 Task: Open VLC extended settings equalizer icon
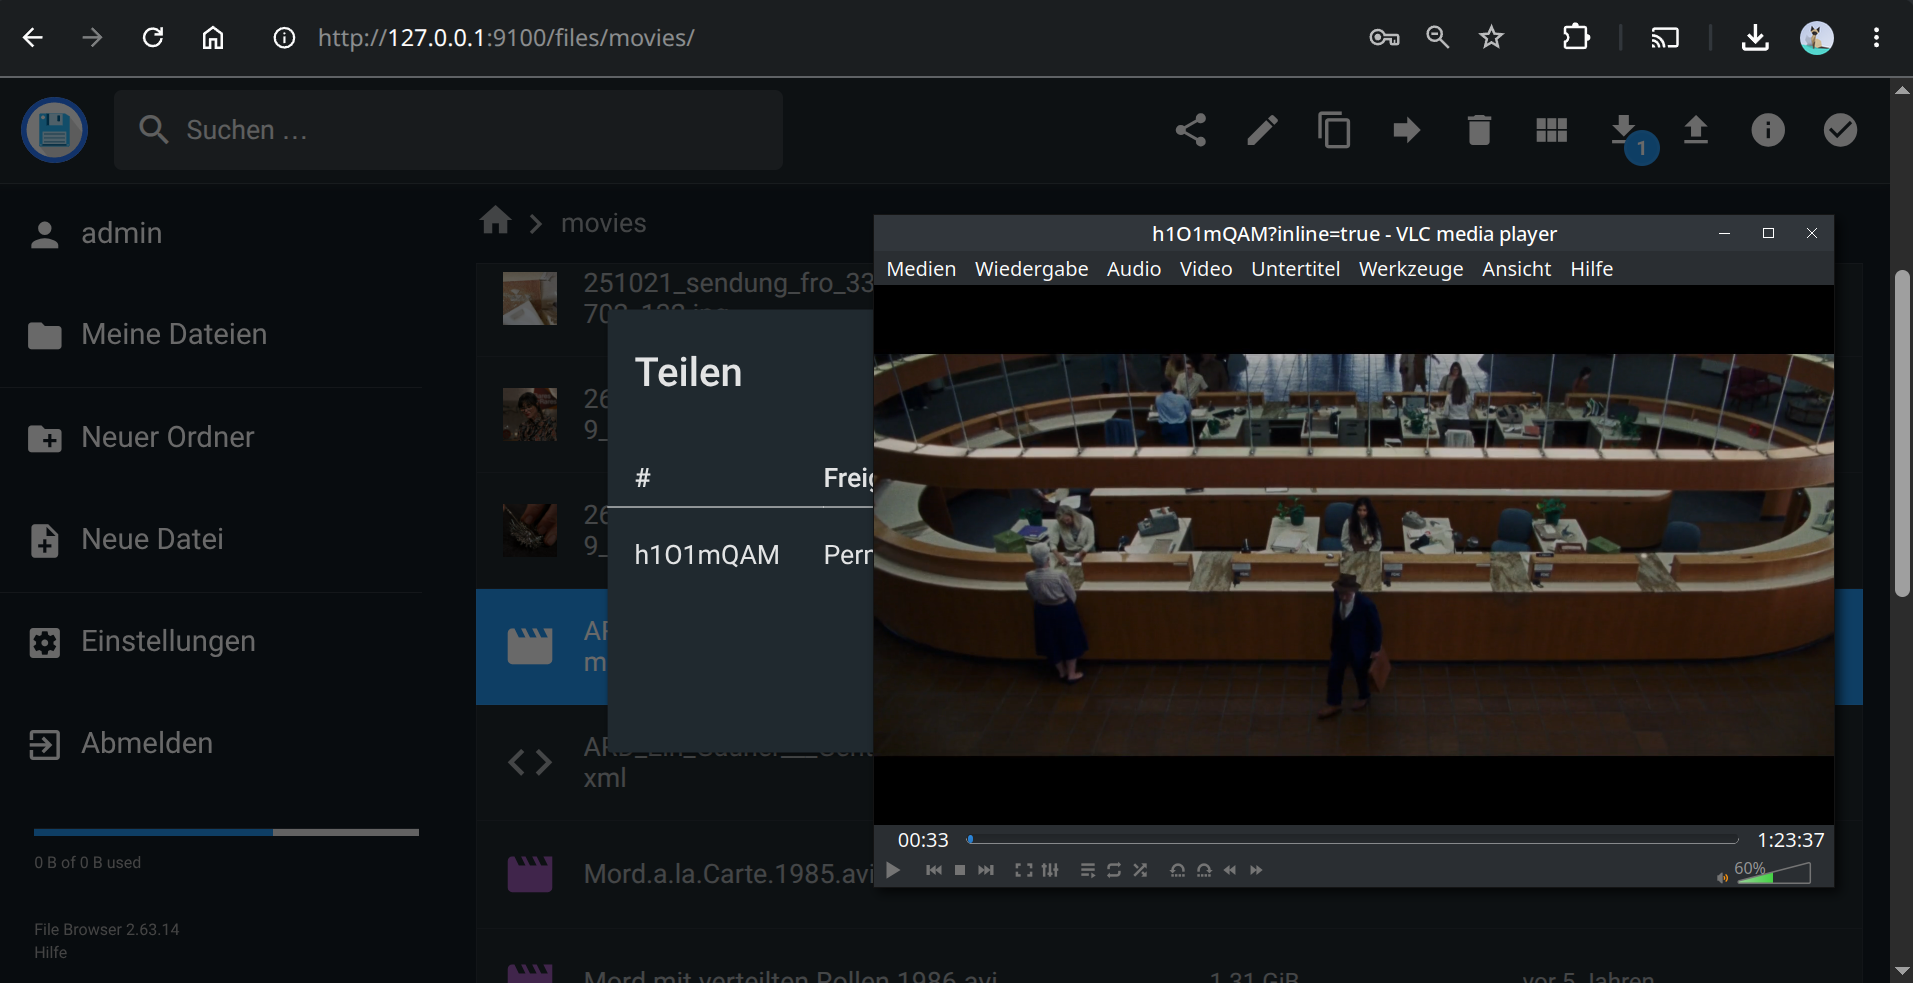pyautogui.click(x=1050, y=870)
